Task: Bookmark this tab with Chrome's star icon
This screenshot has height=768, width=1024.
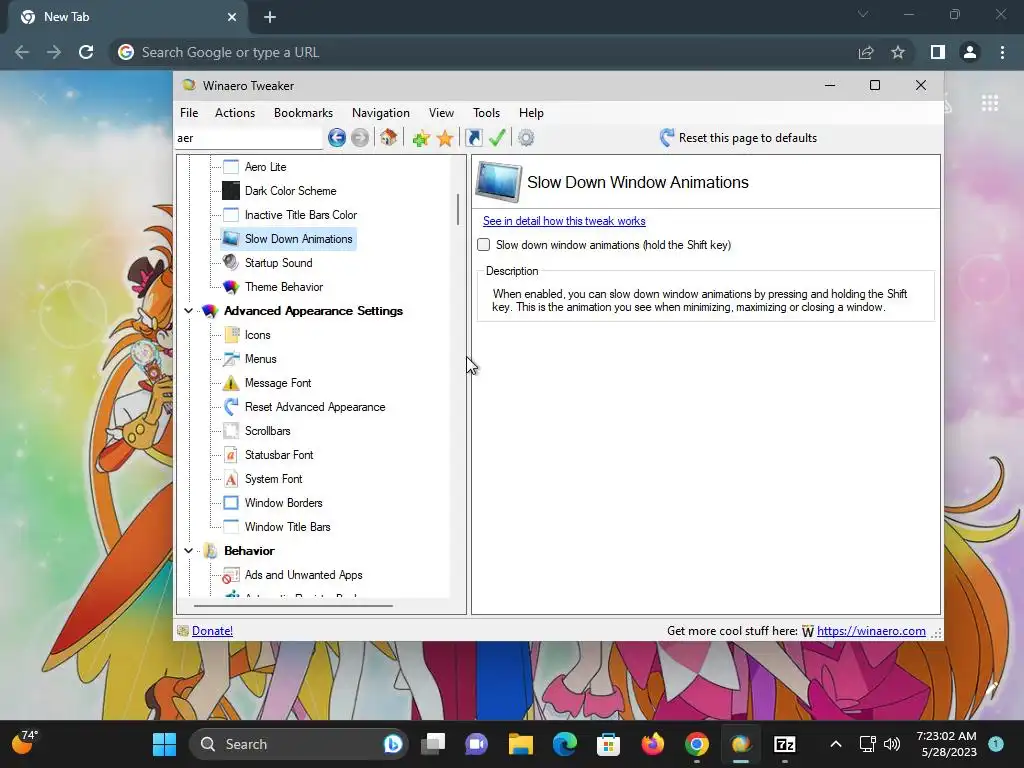Action: click(898, 52)
